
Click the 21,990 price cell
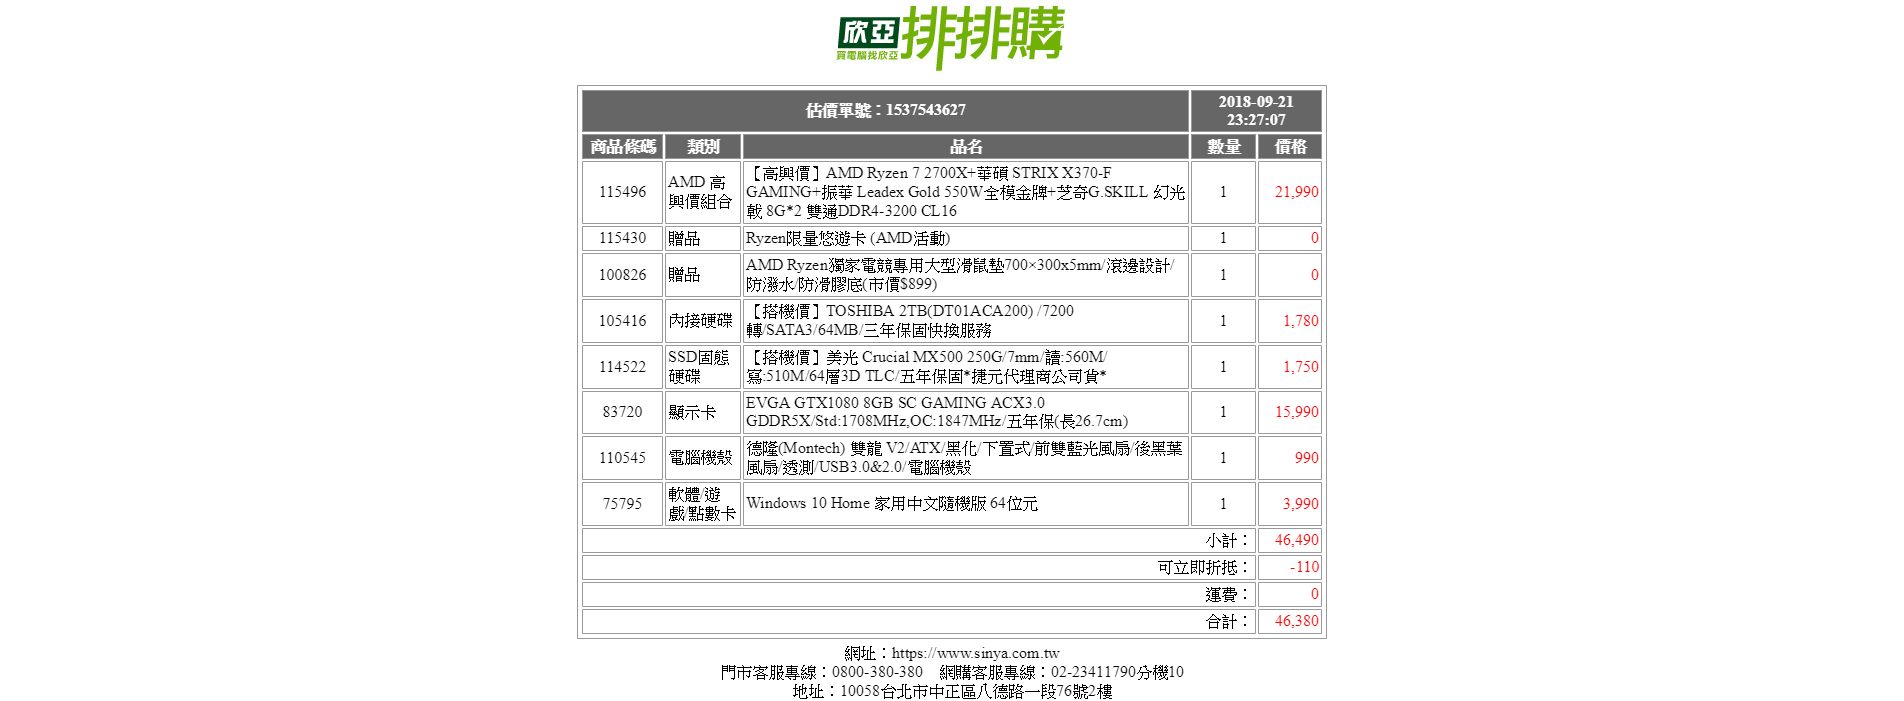[1295, 192]
